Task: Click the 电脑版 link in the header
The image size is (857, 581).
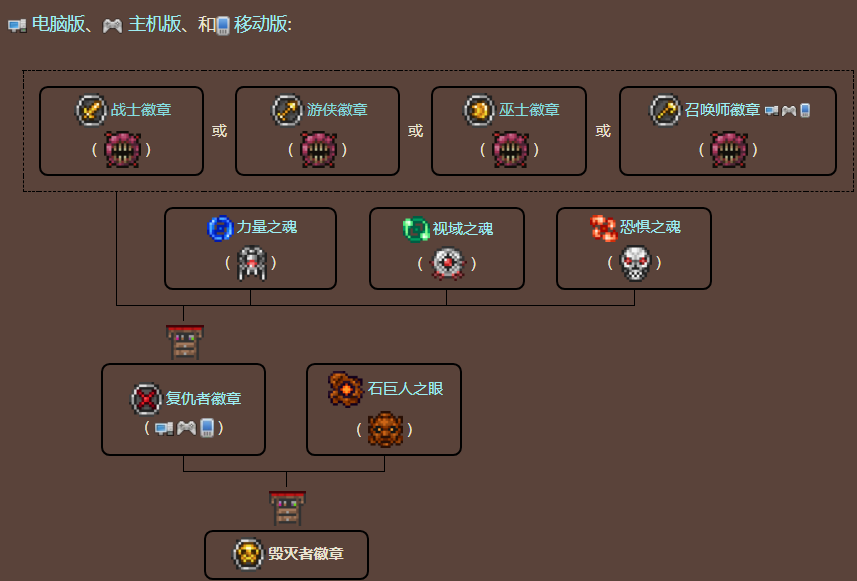Action: (x=58, y=24)
